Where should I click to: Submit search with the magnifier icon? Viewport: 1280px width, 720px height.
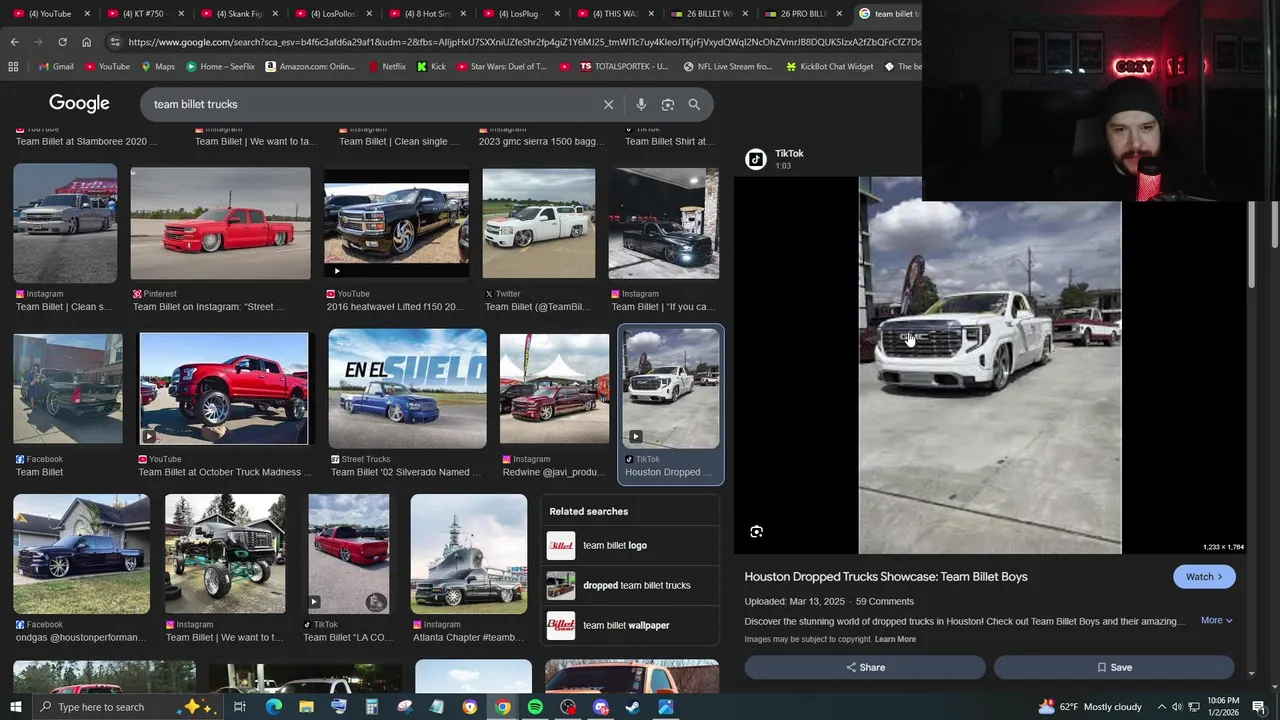694,104
